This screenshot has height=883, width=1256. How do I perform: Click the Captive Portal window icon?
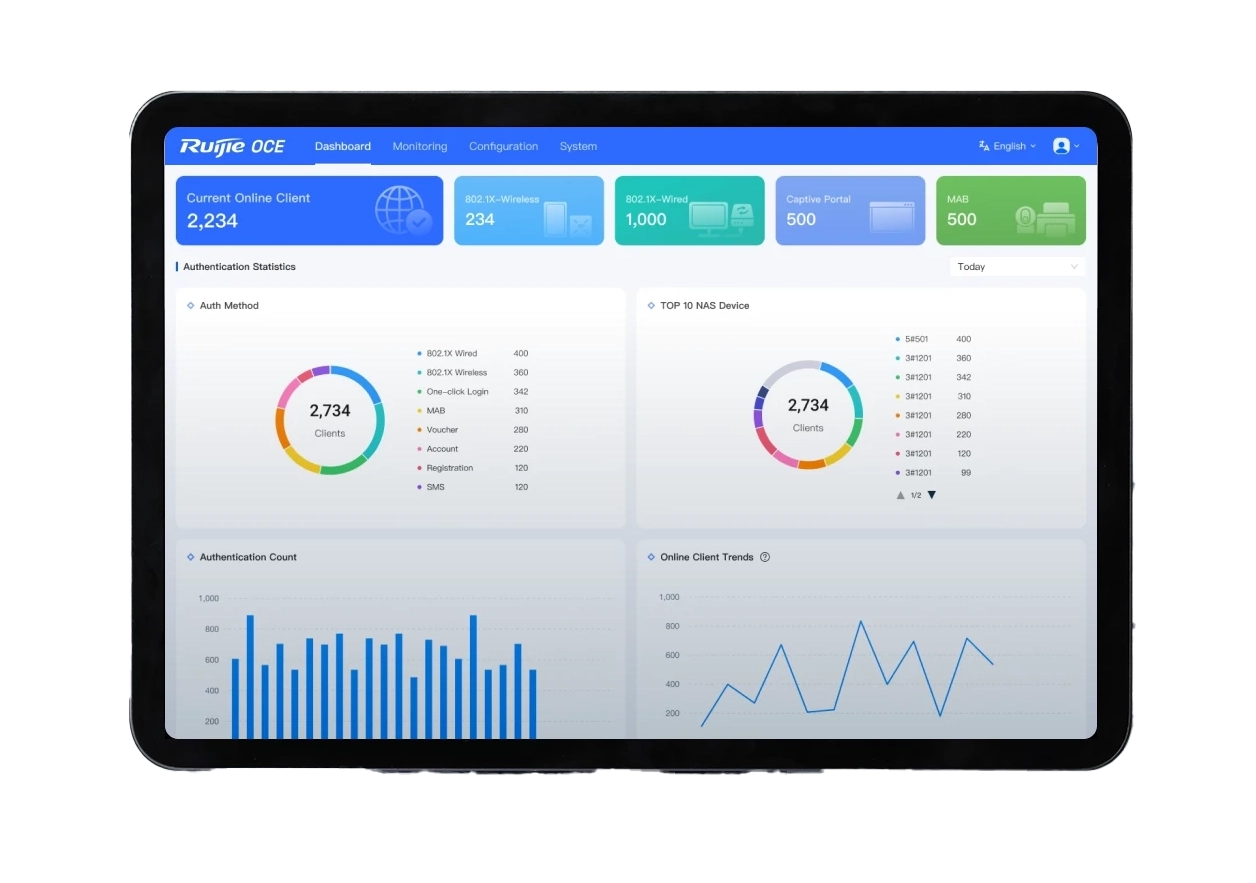click(x=891, y=218)
